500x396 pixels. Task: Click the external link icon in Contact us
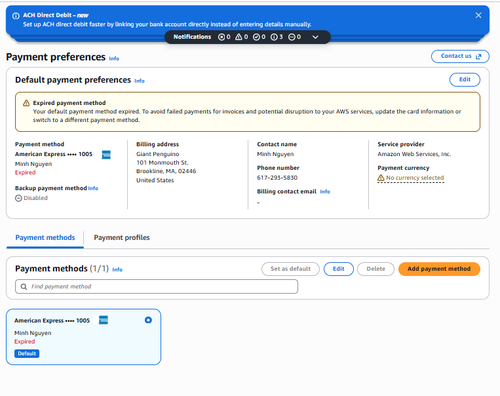click(479, 56)
